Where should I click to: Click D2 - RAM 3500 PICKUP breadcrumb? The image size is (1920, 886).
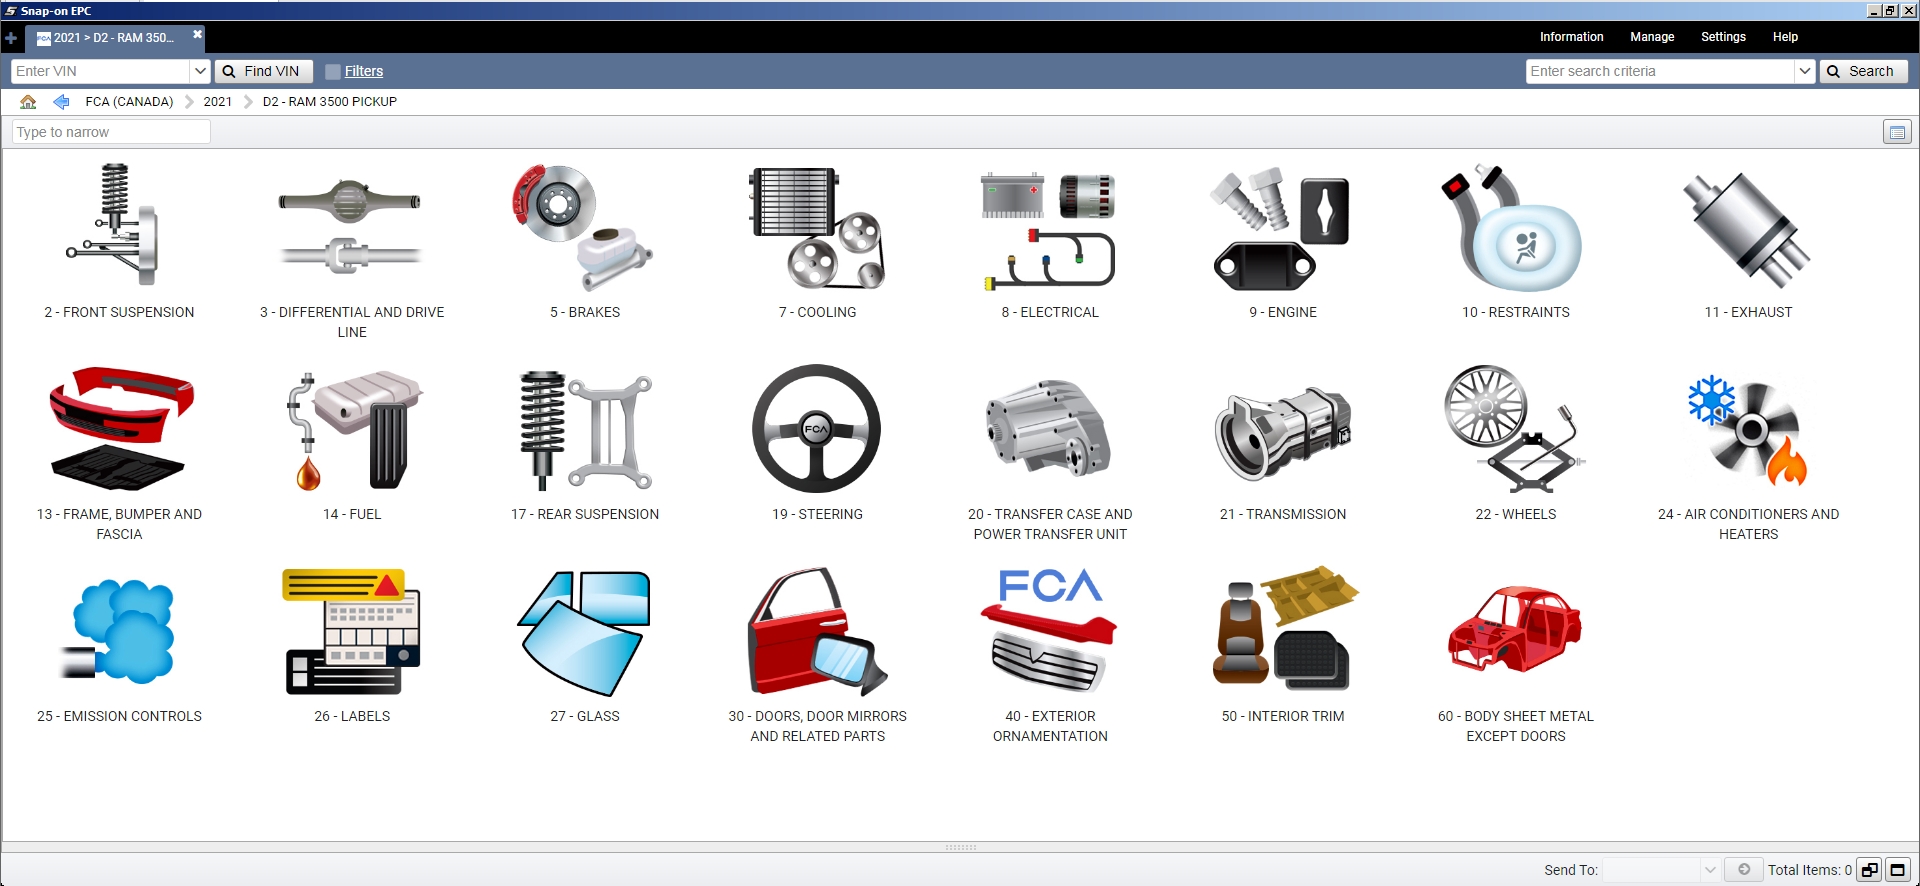point(330,101)
